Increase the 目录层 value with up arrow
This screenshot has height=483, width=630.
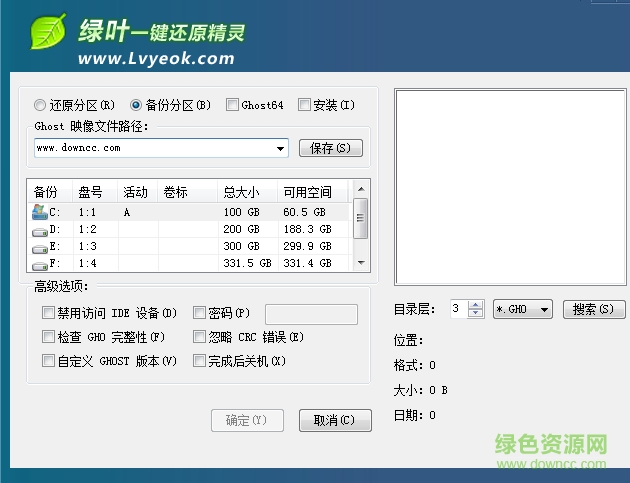[476, 305]
